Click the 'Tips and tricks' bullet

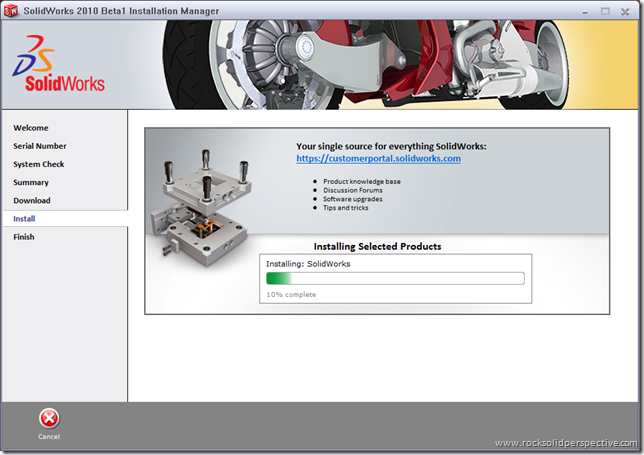345,207
